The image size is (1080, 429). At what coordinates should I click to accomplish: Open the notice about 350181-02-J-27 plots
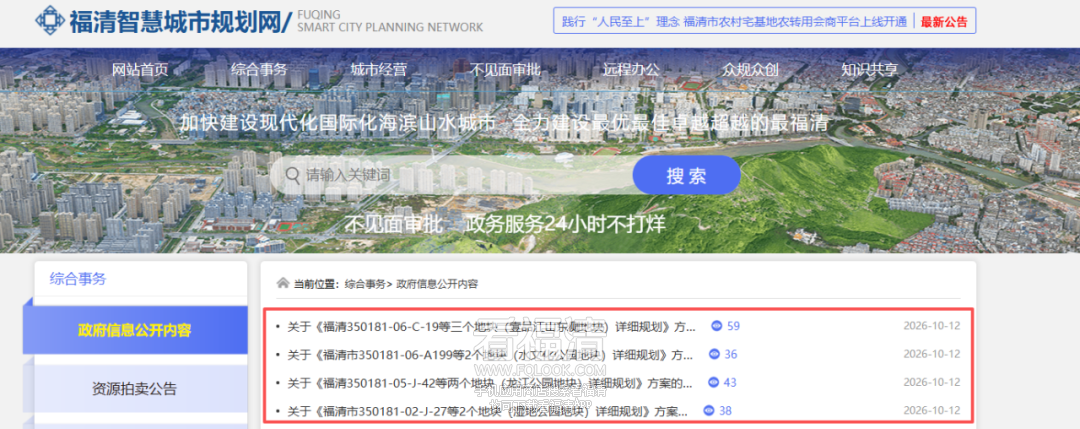click(488, 412)
